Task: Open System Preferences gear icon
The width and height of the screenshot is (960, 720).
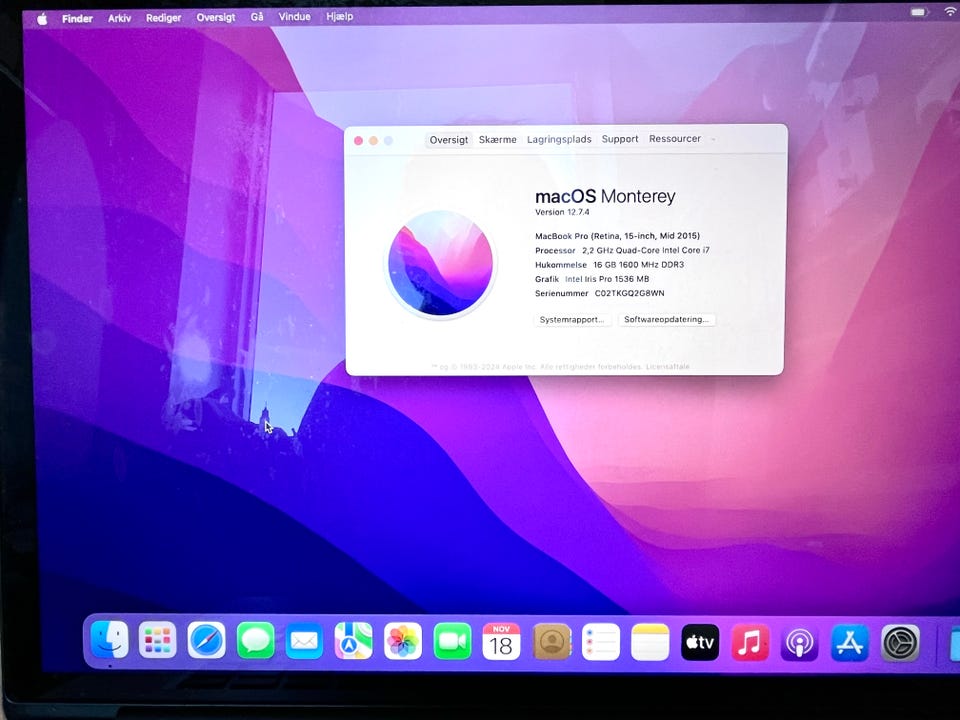Action: (900, 642)
